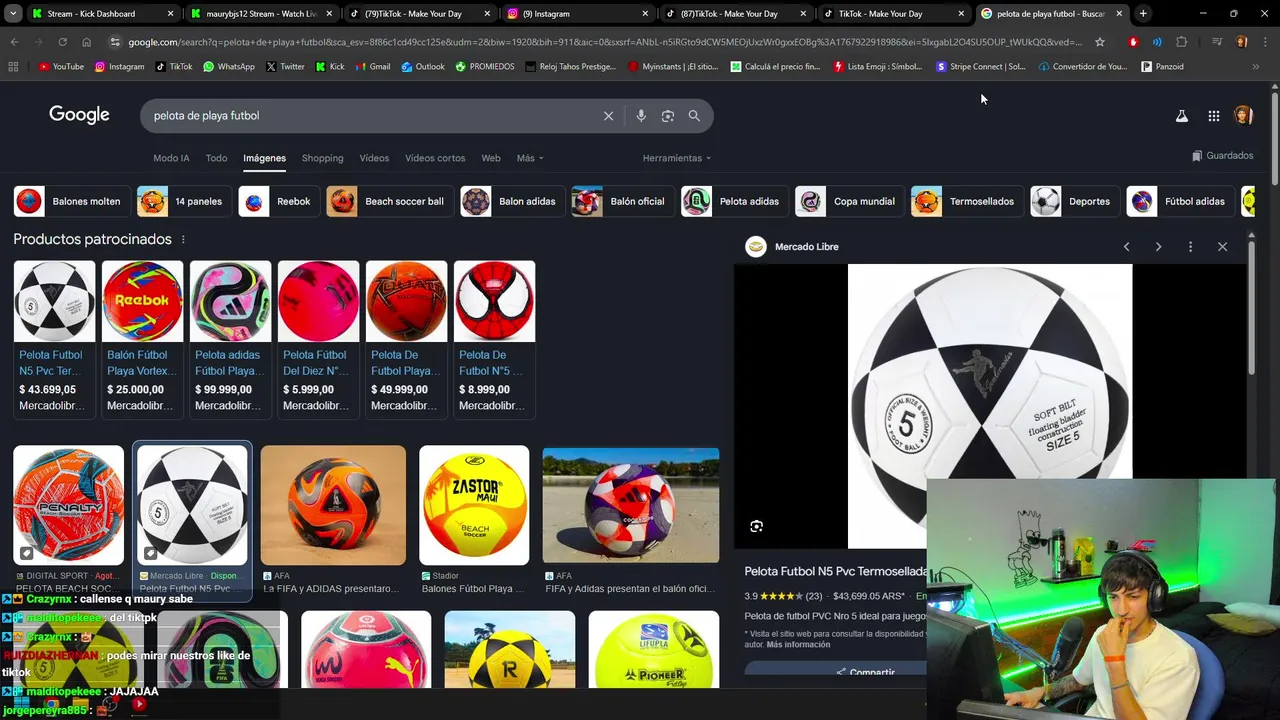The width and height of the screenshot is (1280, 720).
Task: Filter by Termosellados chip
Action: point(966,201)
